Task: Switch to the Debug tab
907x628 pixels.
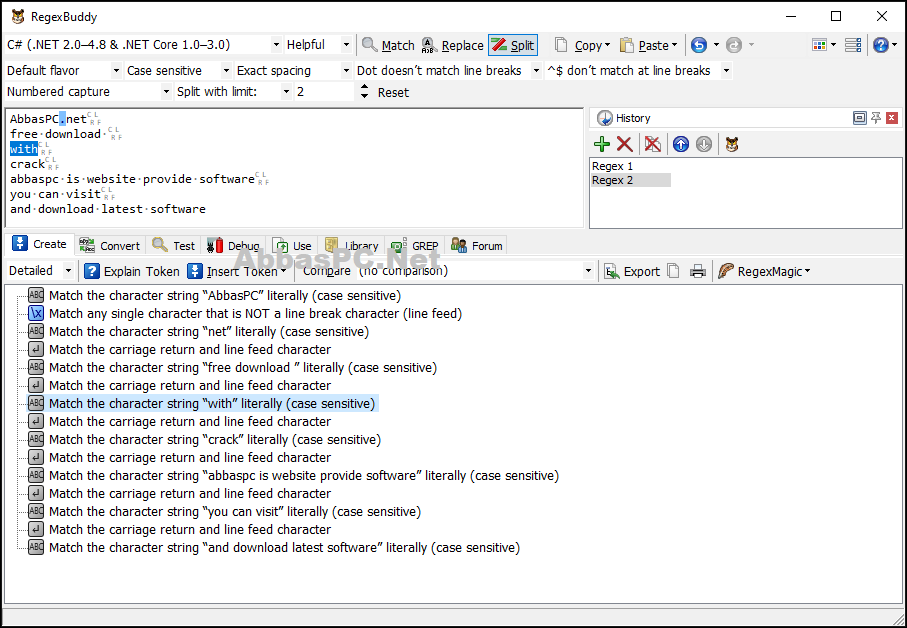Action: pyautogui.click(x=233, y=246)
